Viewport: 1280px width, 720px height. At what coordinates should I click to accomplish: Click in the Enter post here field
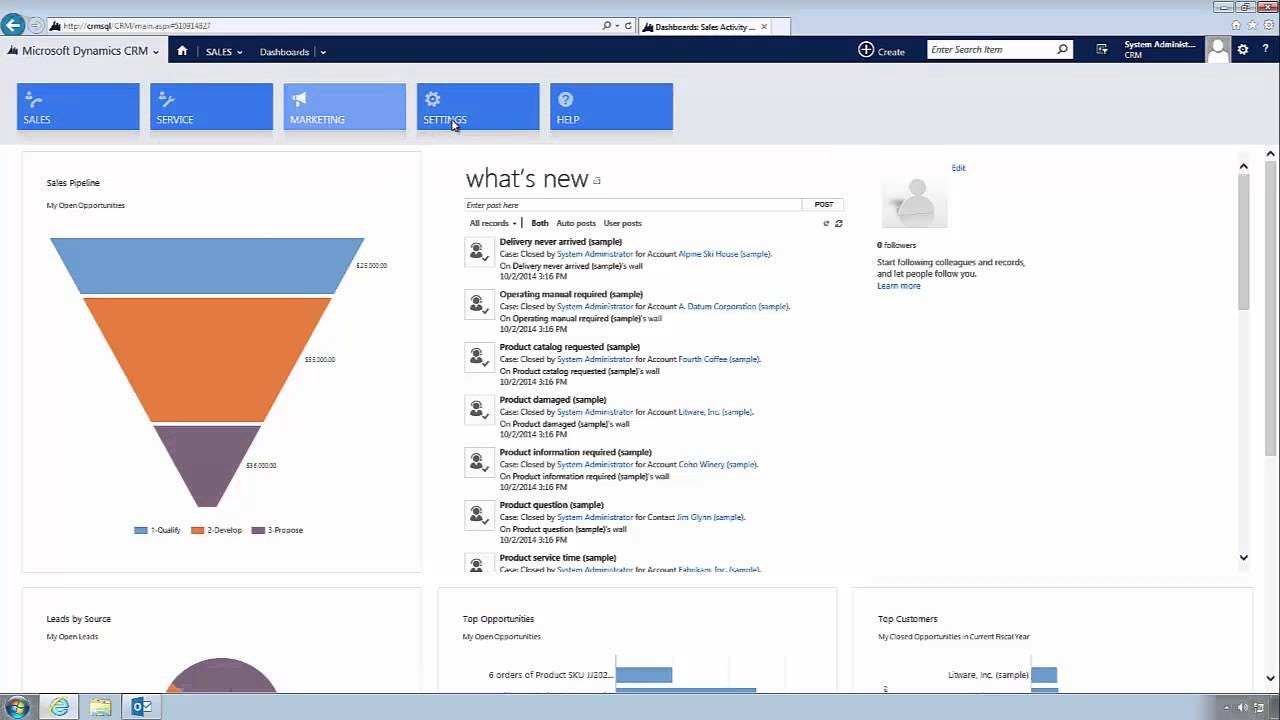click(633, 205)
